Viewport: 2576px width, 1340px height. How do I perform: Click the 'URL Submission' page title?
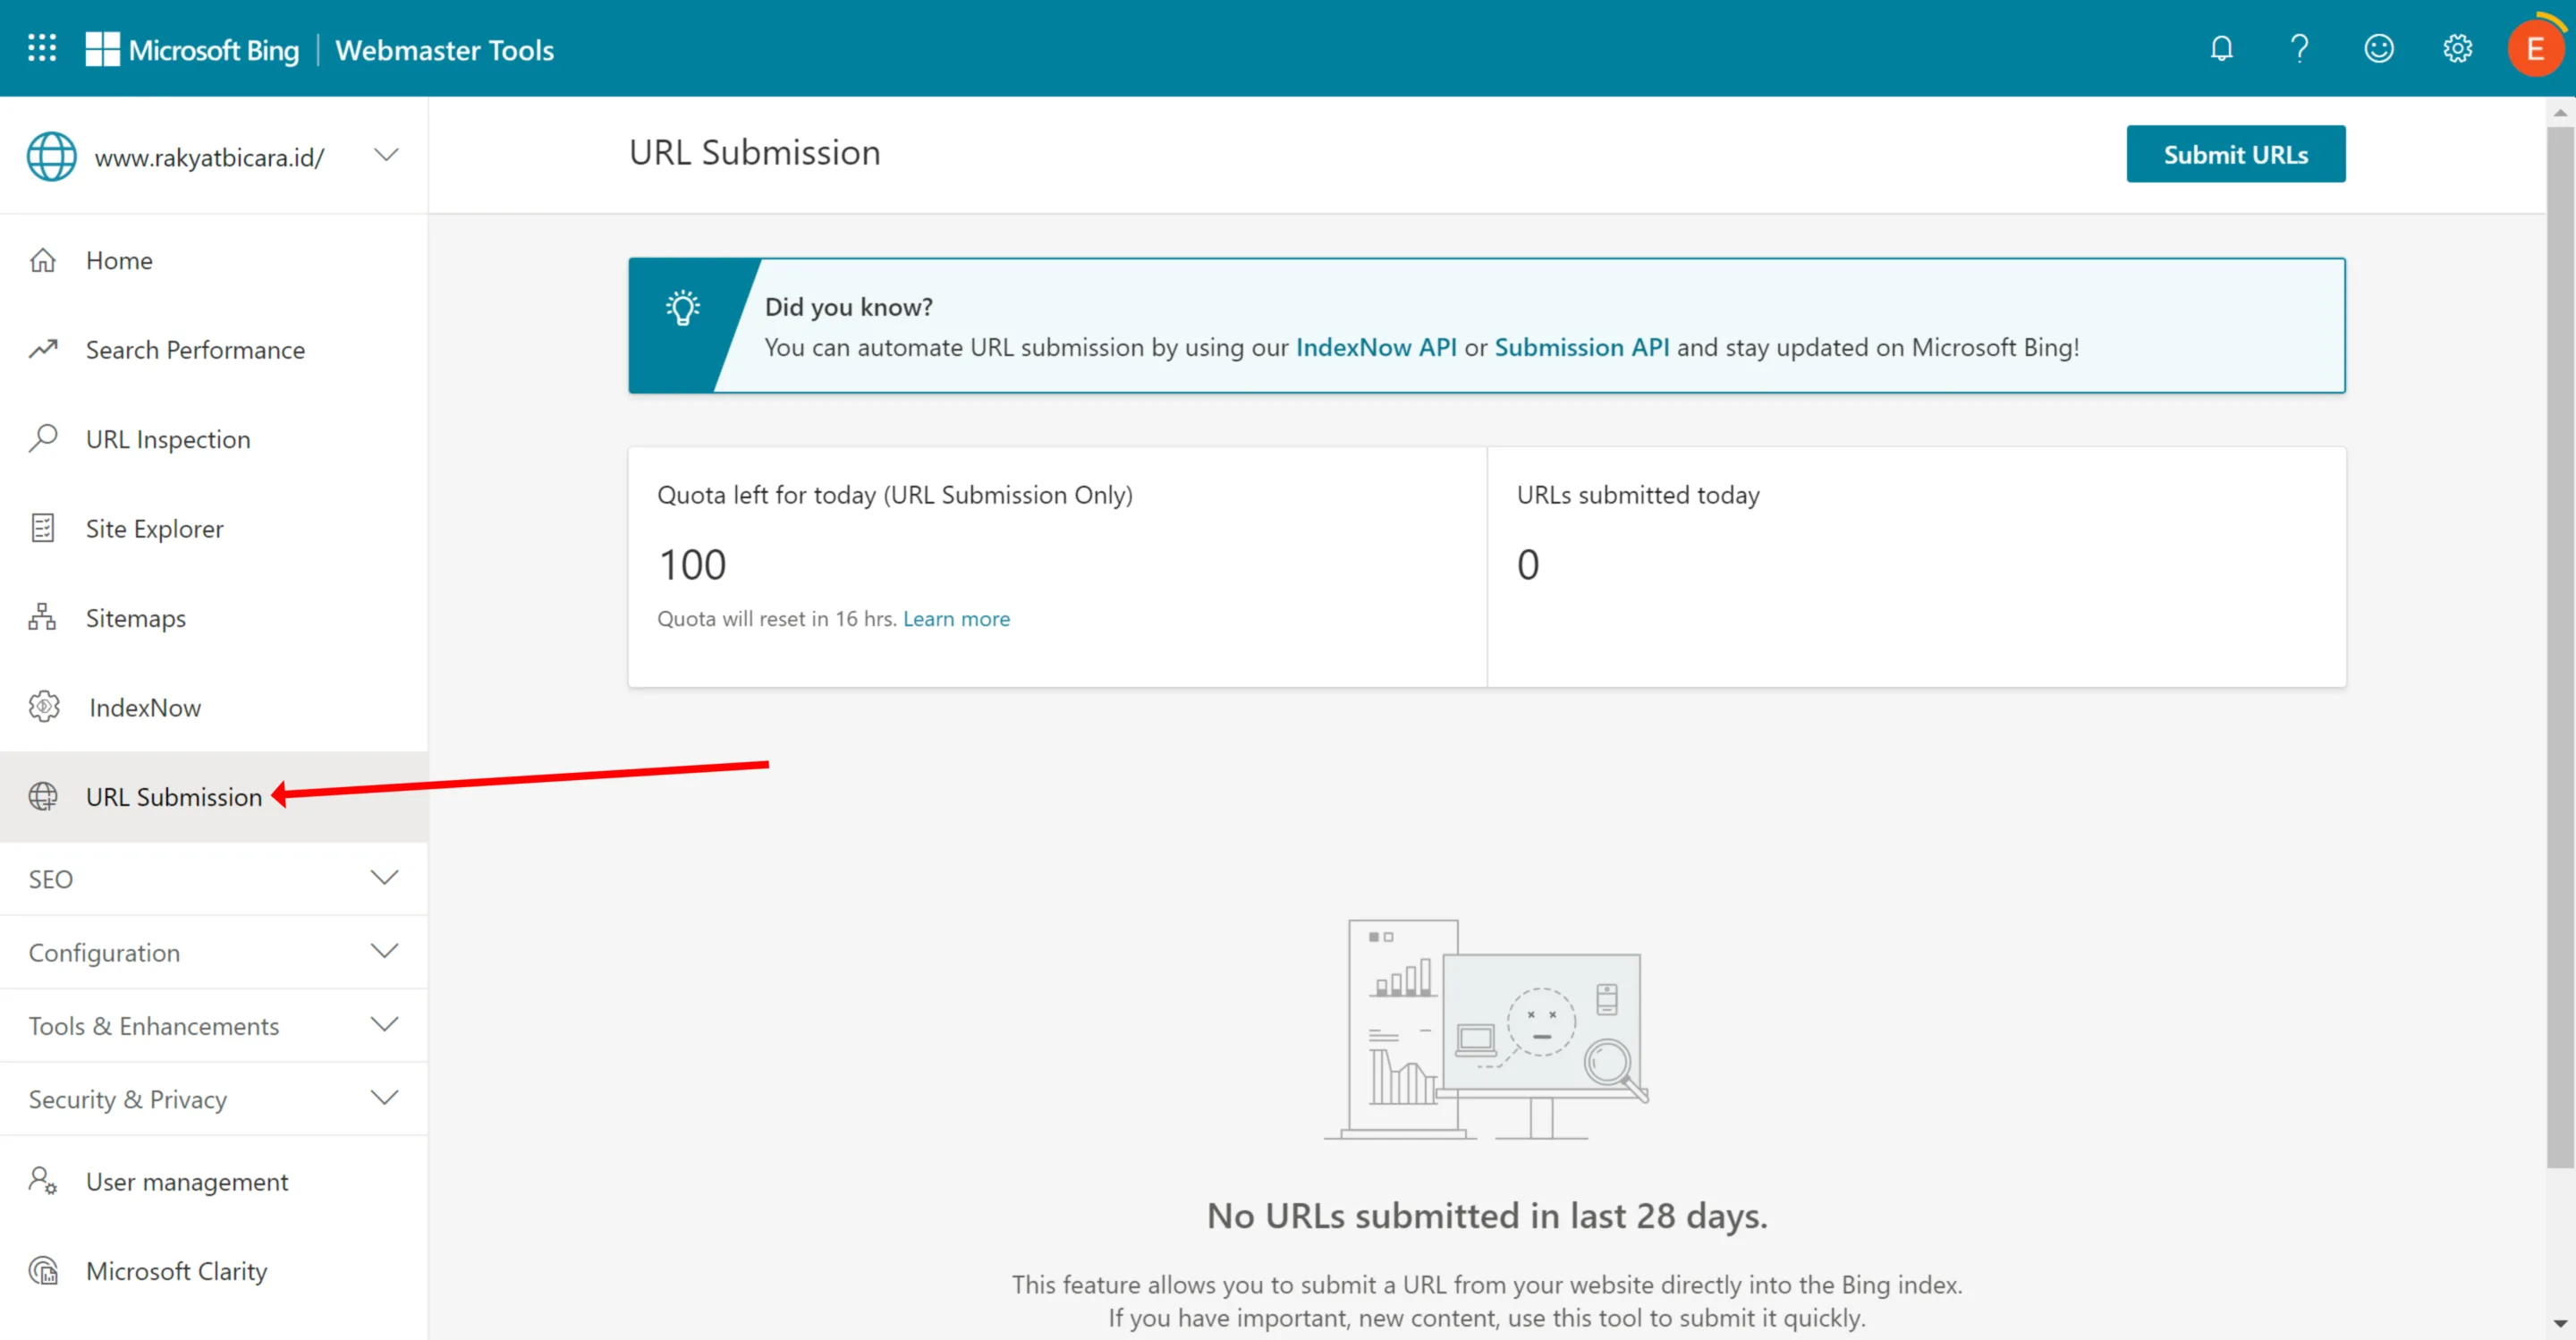point(754,152)
